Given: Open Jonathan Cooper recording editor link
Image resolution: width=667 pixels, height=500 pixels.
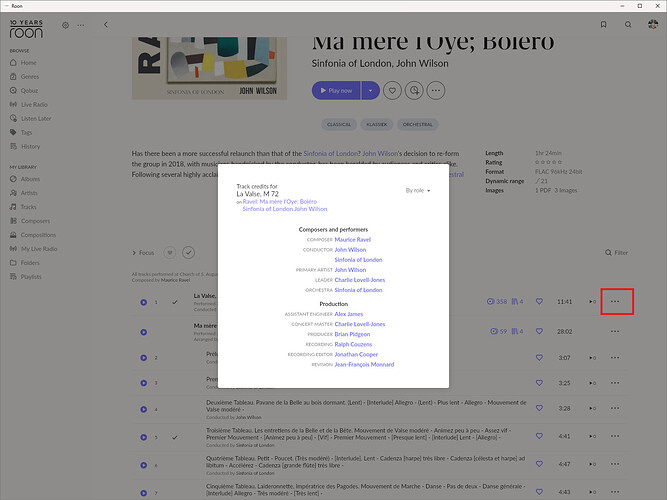Looking at the screenshot, I should pyautogui.click(x=356, y=354).
